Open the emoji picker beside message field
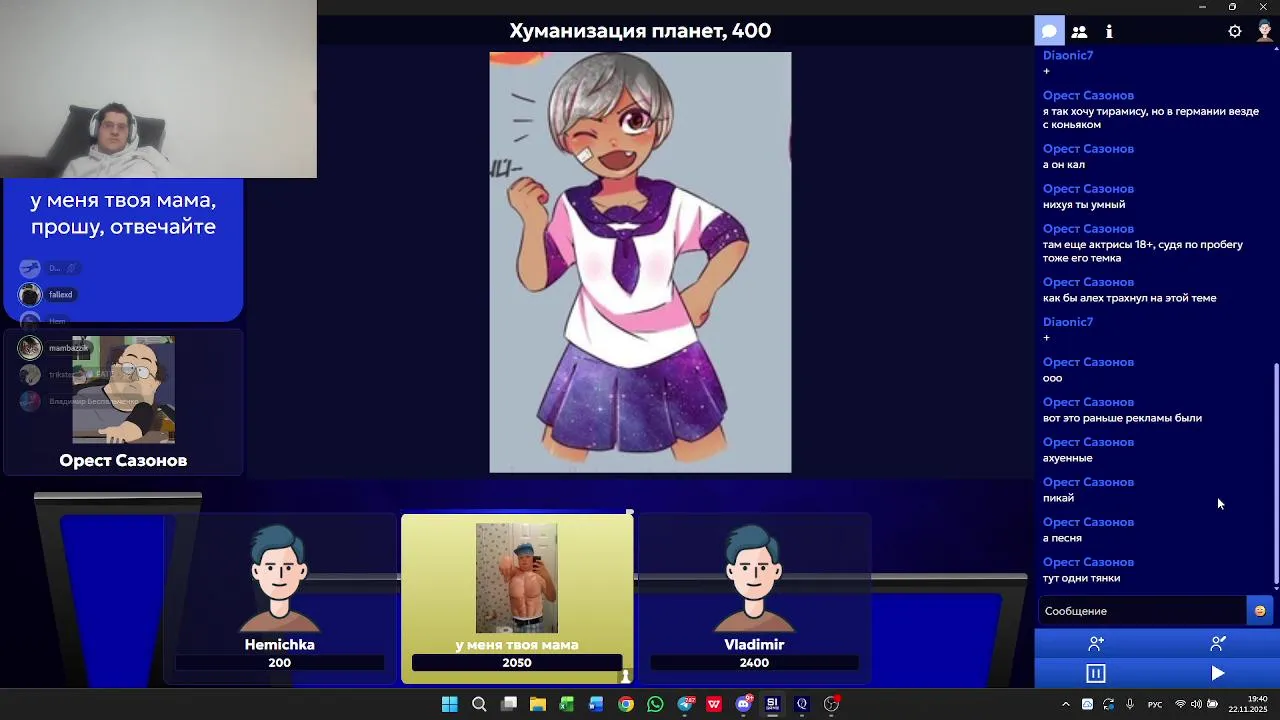 [x=1260, y=611]
